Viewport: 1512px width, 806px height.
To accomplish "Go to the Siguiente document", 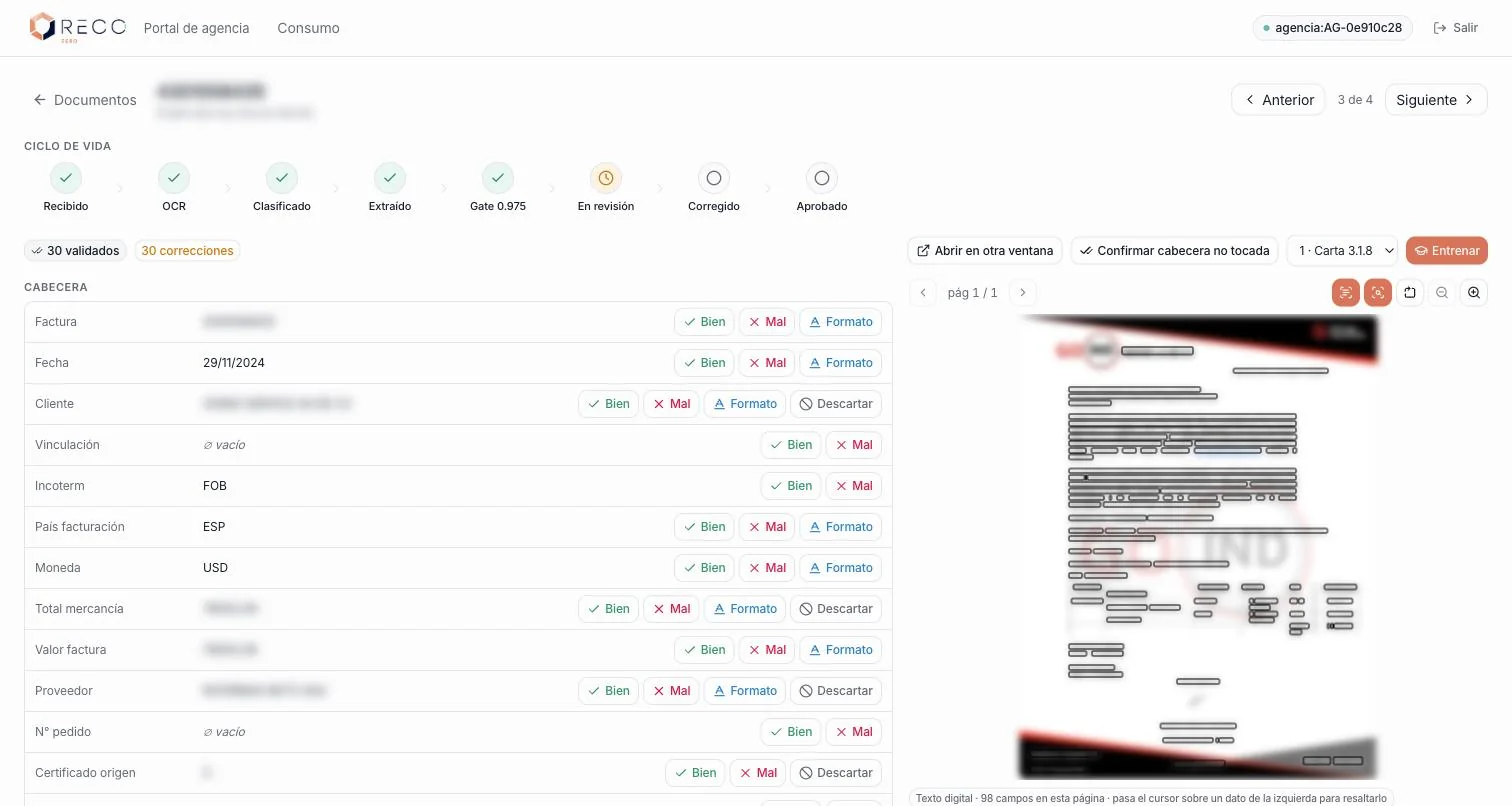I will [1436, 100].
